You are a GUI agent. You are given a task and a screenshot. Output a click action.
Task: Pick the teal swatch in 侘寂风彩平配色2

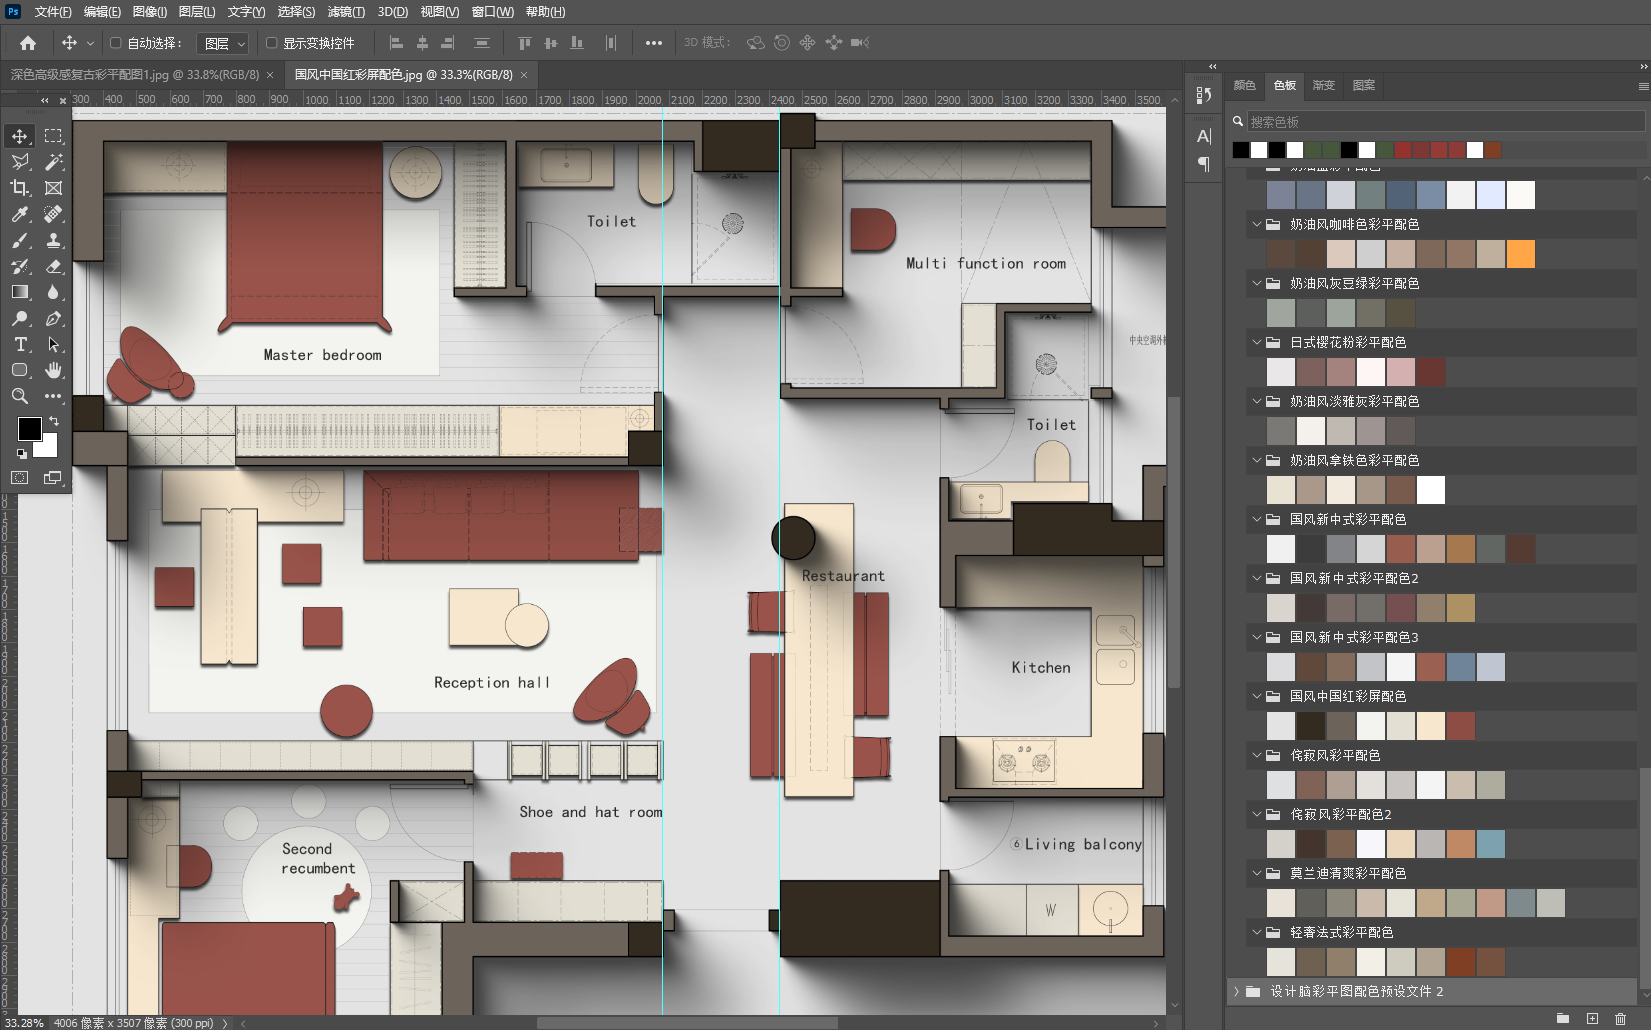pos(1490,844)
